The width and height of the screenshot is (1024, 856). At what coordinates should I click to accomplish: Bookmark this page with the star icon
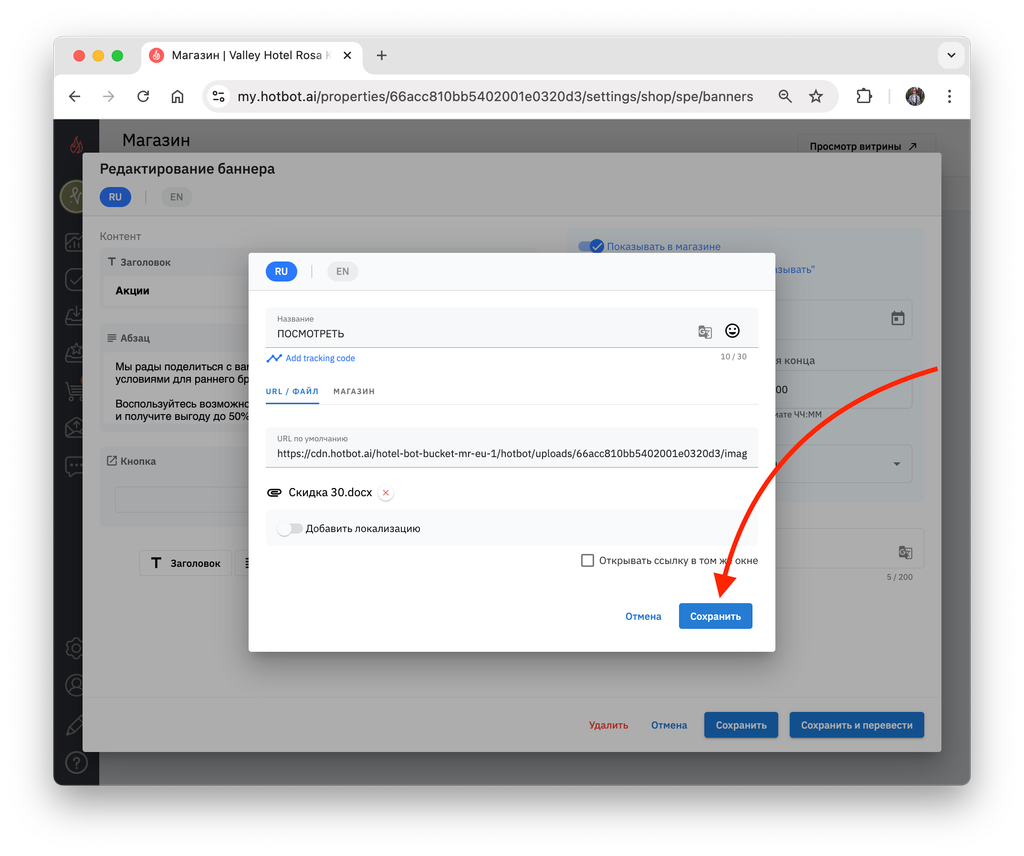pos(816,97)
